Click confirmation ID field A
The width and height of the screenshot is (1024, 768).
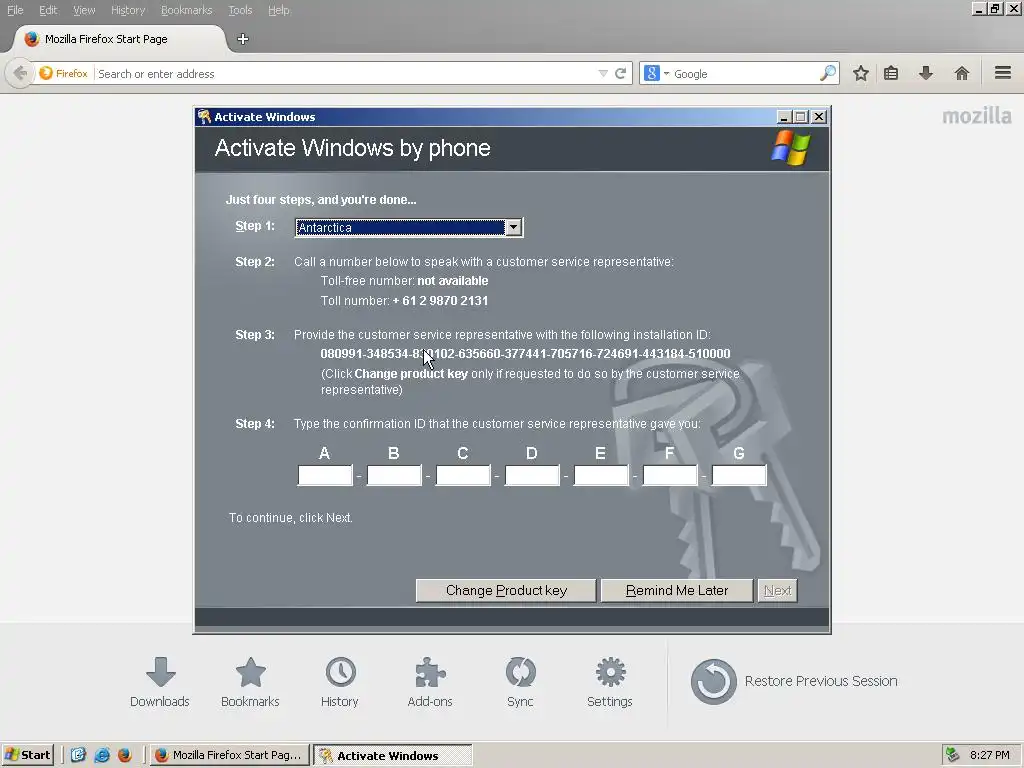[x=325, y=475]
